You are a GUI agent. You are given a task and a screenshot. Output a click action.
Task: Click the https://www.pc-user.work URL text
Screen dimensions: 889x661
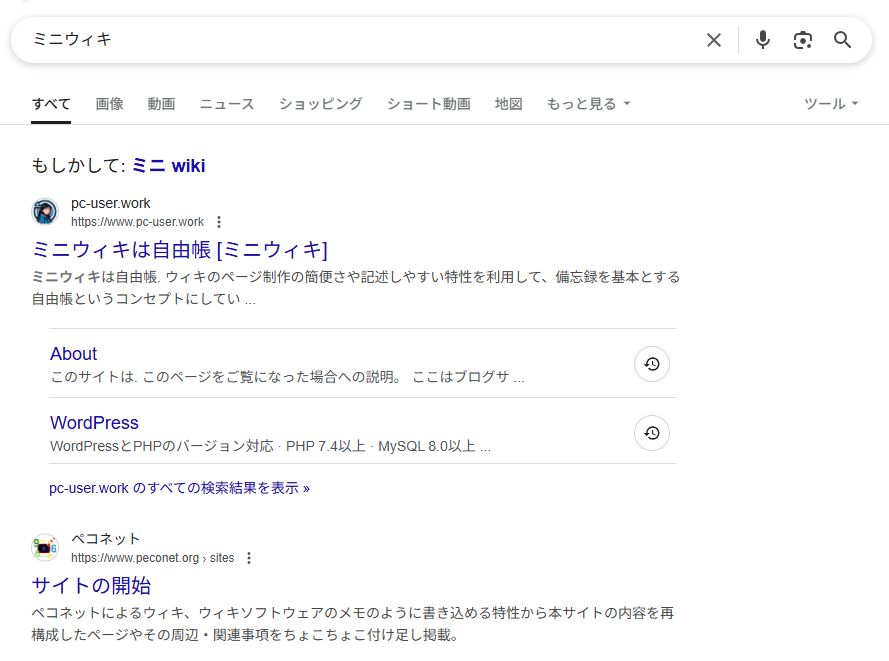pos(137,222)
